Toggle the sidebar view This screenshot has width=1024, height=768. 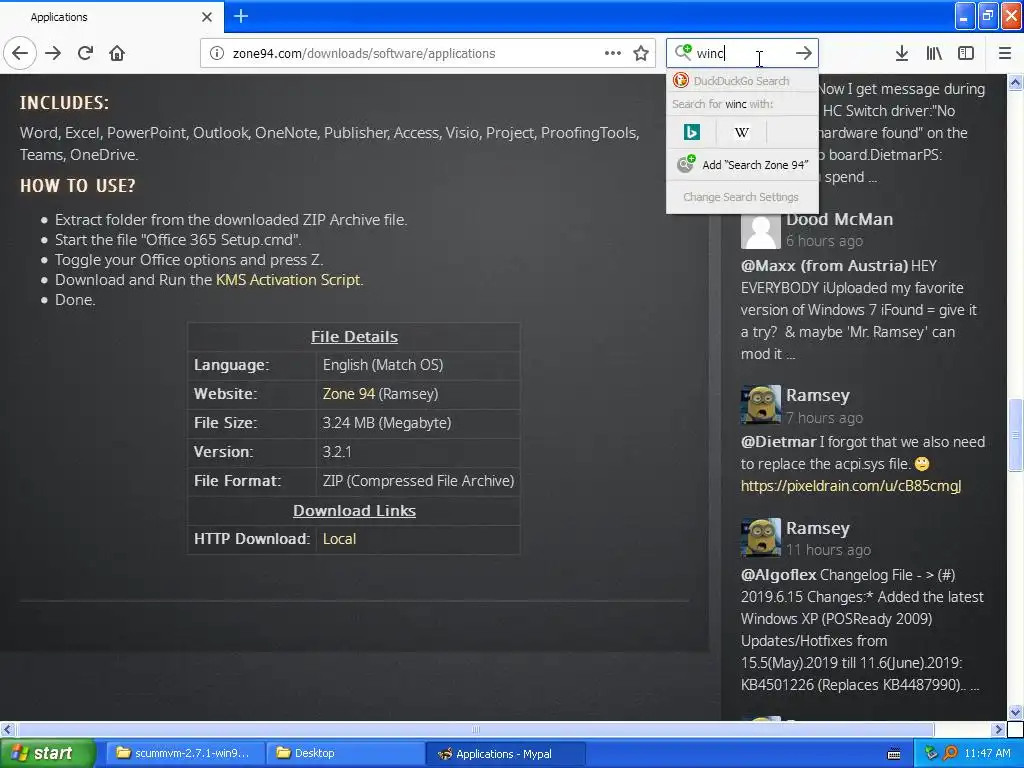coord(966,53)
